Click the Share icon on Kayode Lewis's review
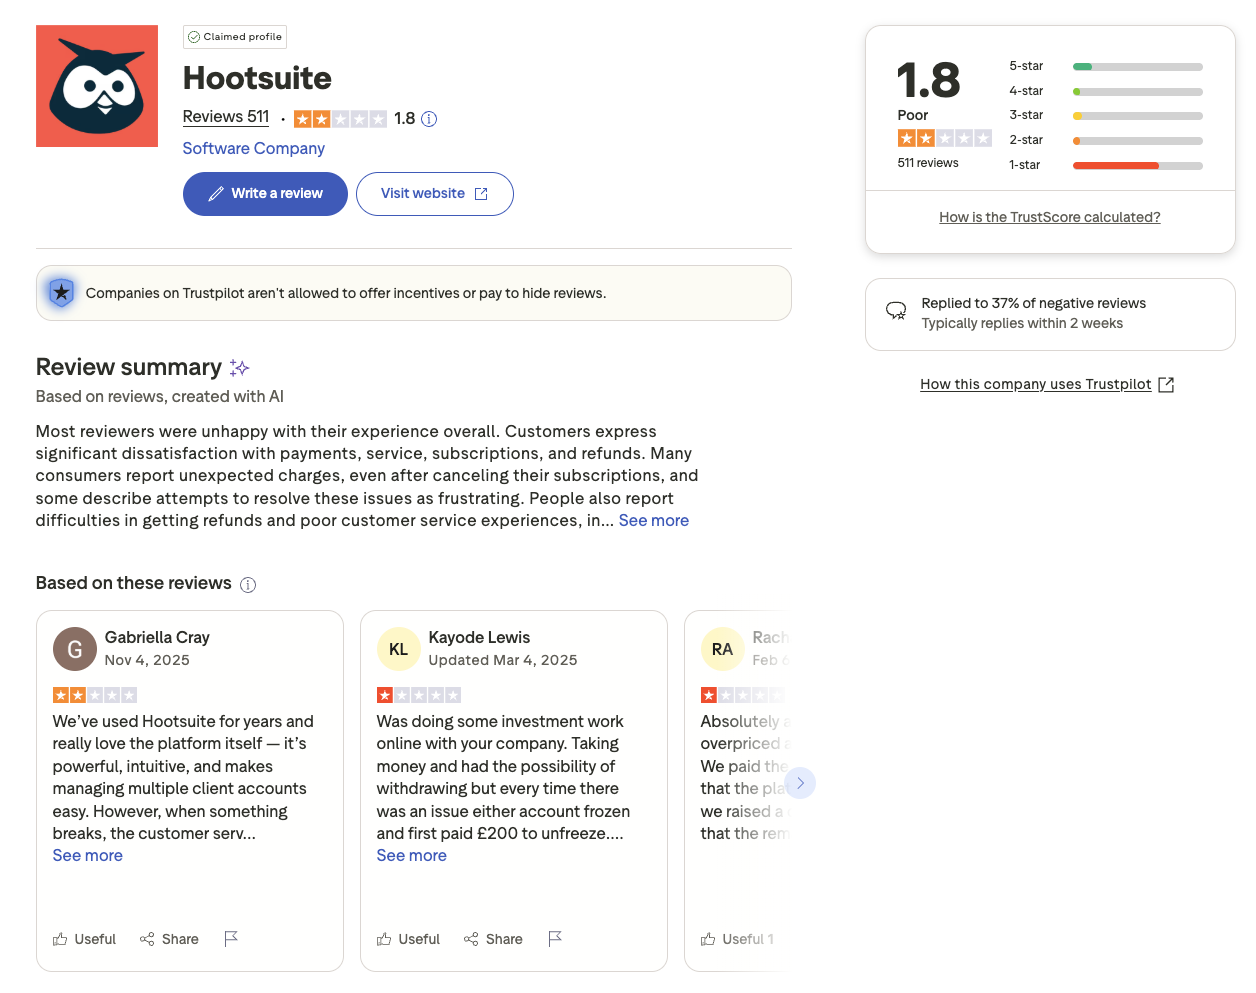The width and height of the screenshot is (1256, 993). point(469,939)
